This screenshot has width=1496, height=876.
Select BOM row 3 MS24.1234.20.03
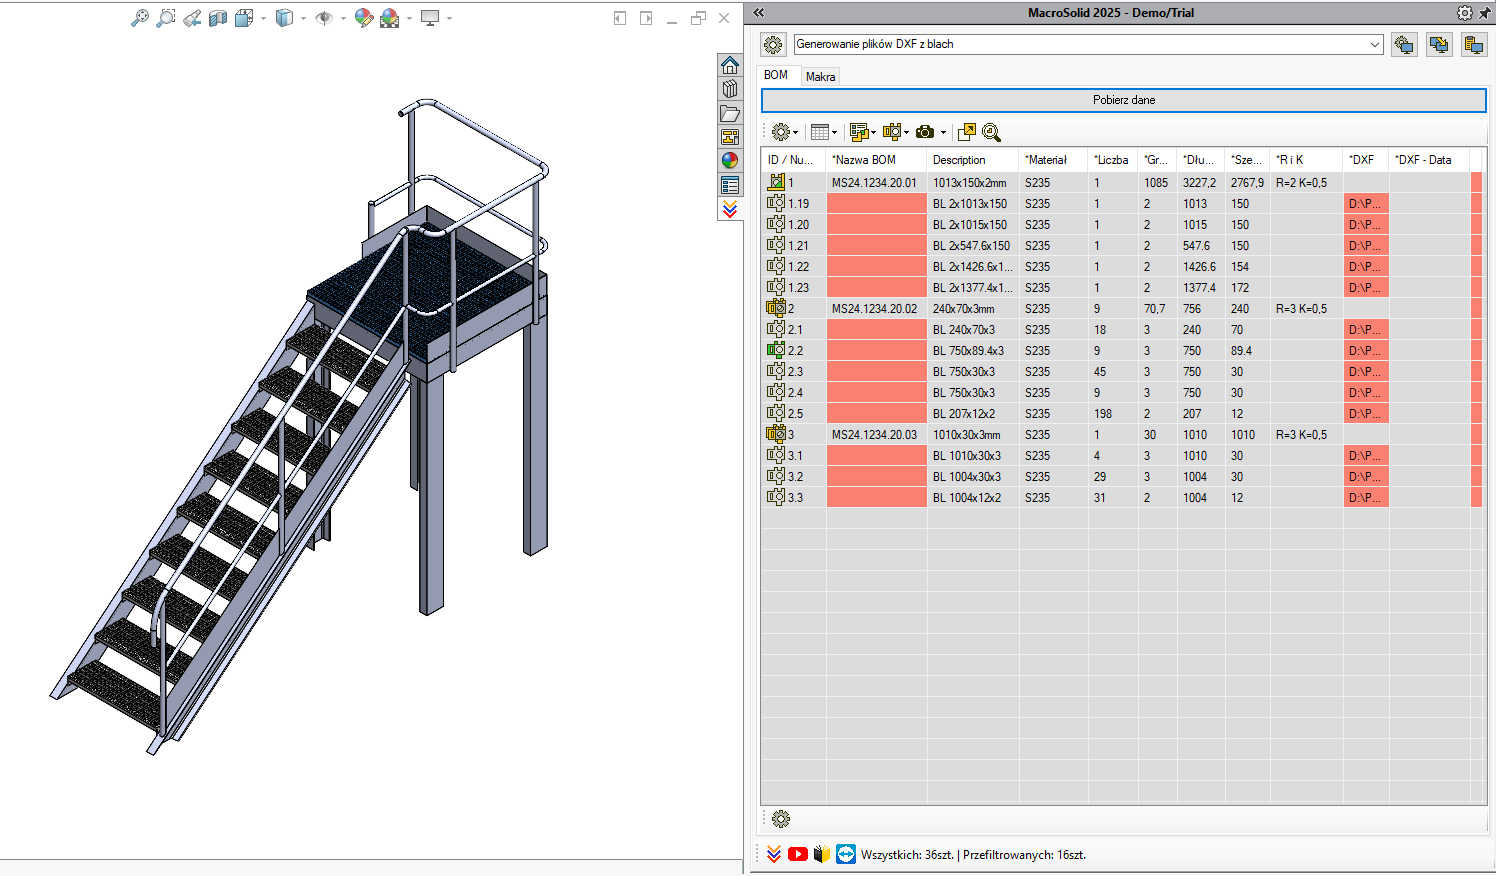pos(1120,435)
